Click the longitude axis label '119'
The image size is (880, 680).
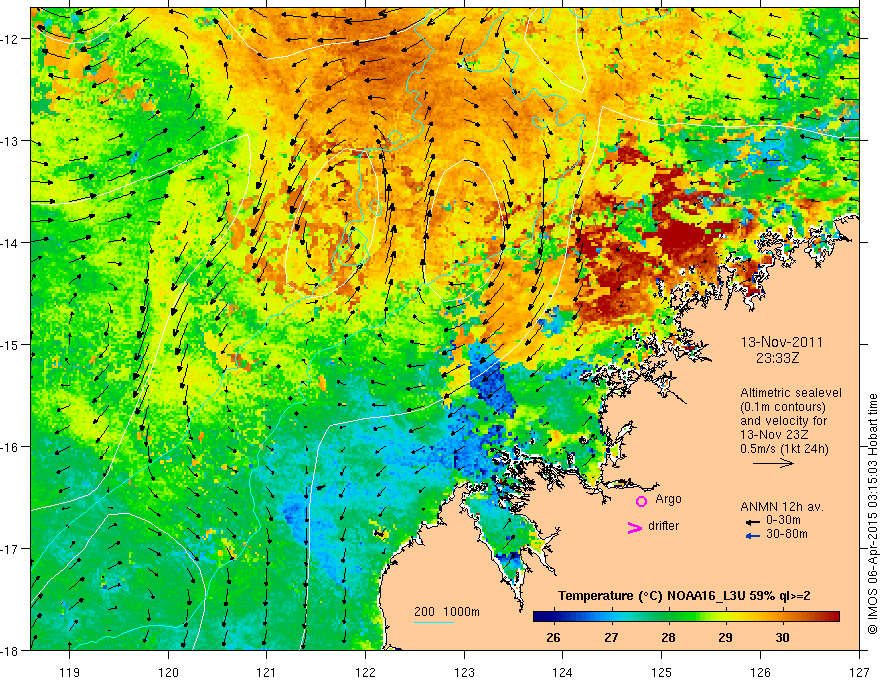(x=70, y=672)
